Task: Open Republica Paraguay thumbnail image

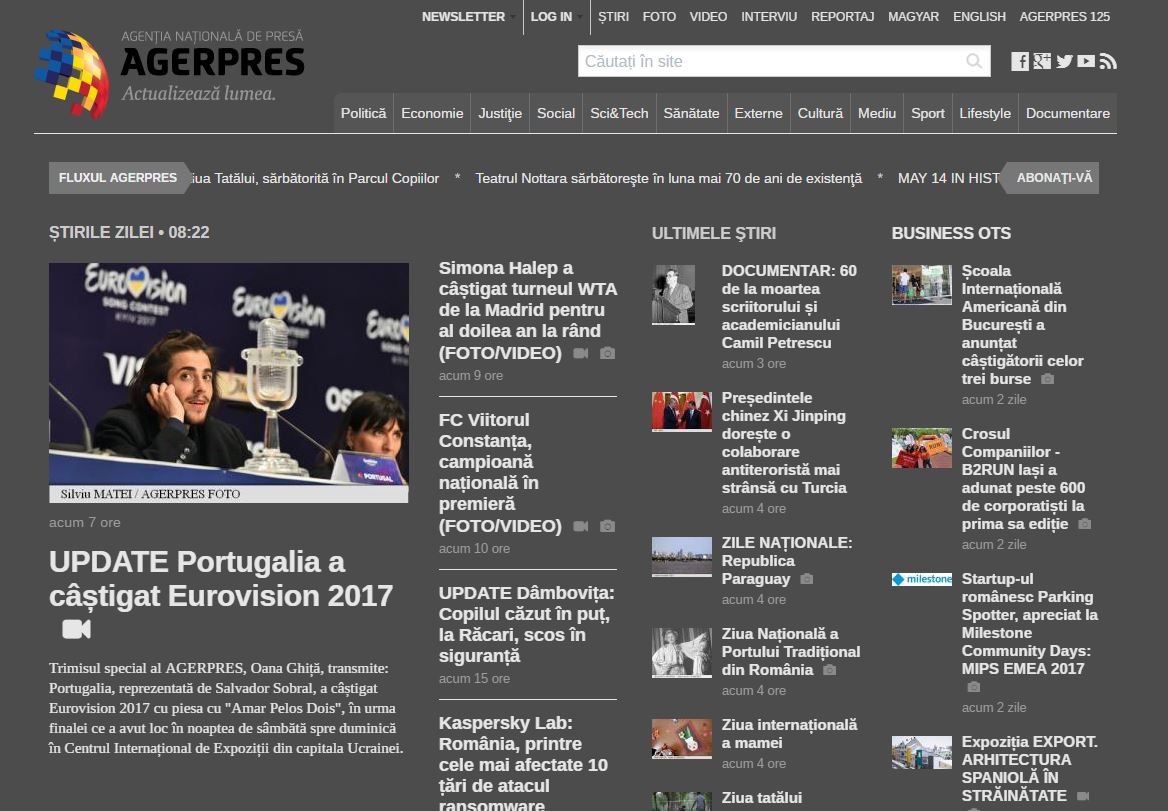Action: tap(682, 557)
